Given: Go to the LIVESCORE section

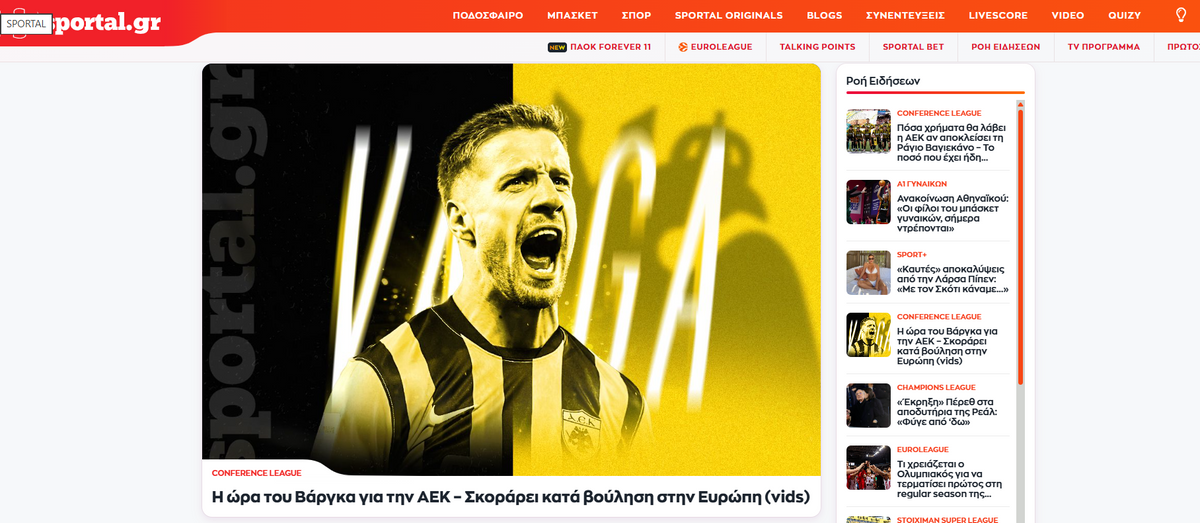Looking at the screenshot, I should coord(998,15).
